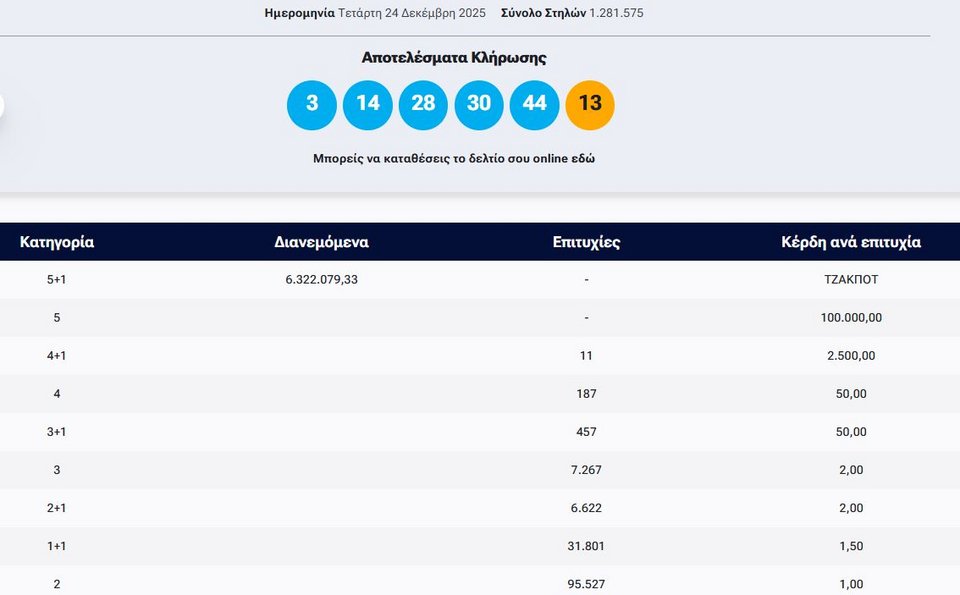
Task: Click the Κατηγορία column header
Action: 57,242
